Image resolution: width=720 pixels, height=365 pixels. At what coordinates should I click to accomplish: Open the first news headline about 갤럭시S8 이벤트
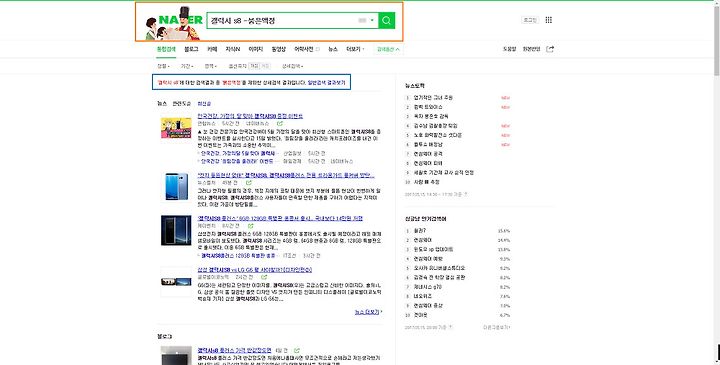point(250,116)
